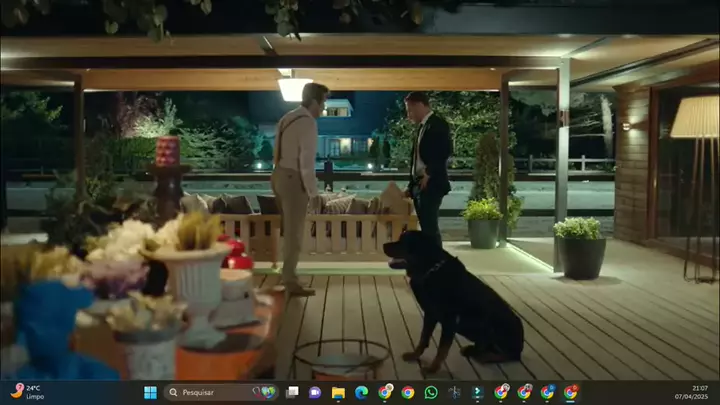Click far-right taskbar edge to show desktop
The height and width of the screenshot is (405, 720).
(x=718, y=392)
